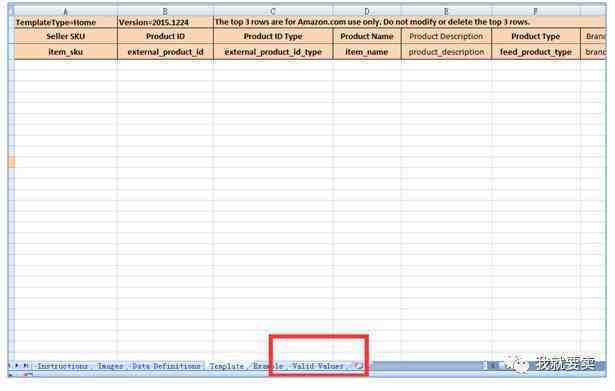Open the Data Definitions sheet tab
This screenshot has height=391, width=615.
coord(166,366)
